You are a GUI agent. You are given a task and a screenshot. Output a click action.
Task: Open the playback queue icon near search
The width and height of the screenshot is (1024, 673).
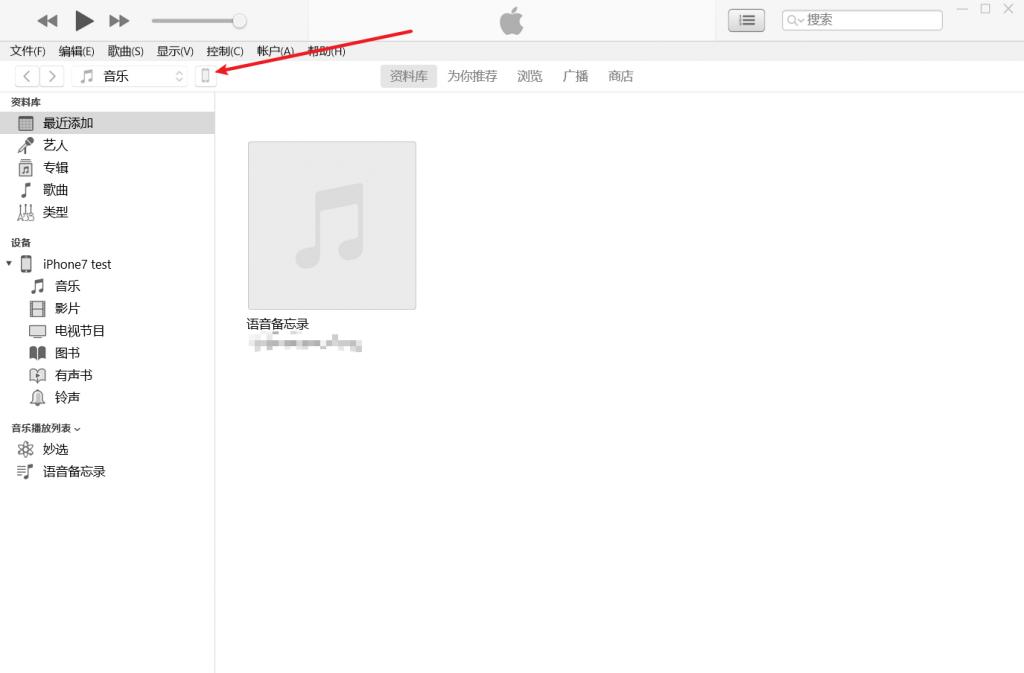click(745, 20)
